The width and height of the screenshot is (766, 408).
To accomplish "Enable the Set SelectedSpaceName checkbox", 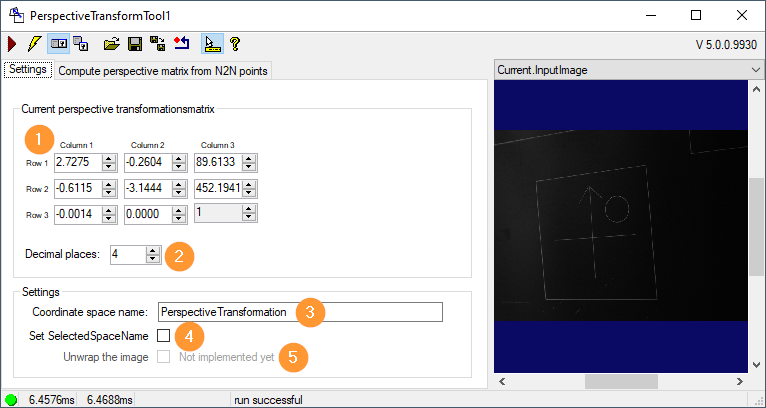I will coord(164,335).
